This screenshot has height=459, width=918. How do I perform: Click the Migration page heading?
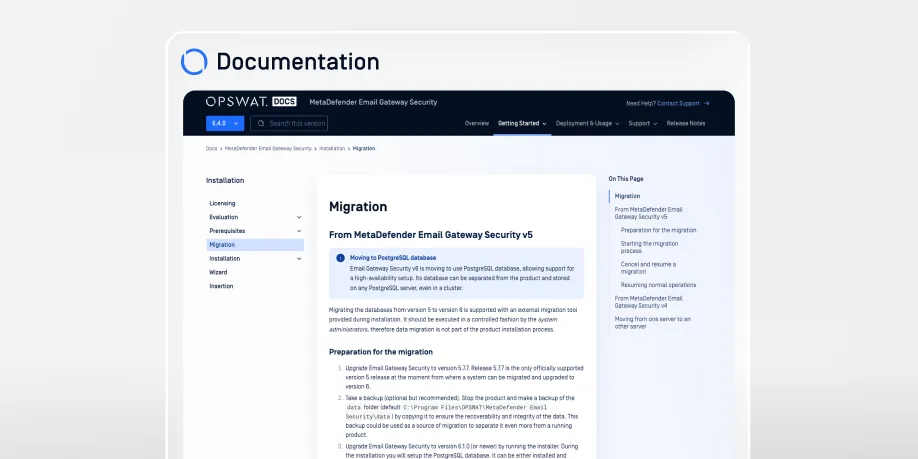pos(358,207)
